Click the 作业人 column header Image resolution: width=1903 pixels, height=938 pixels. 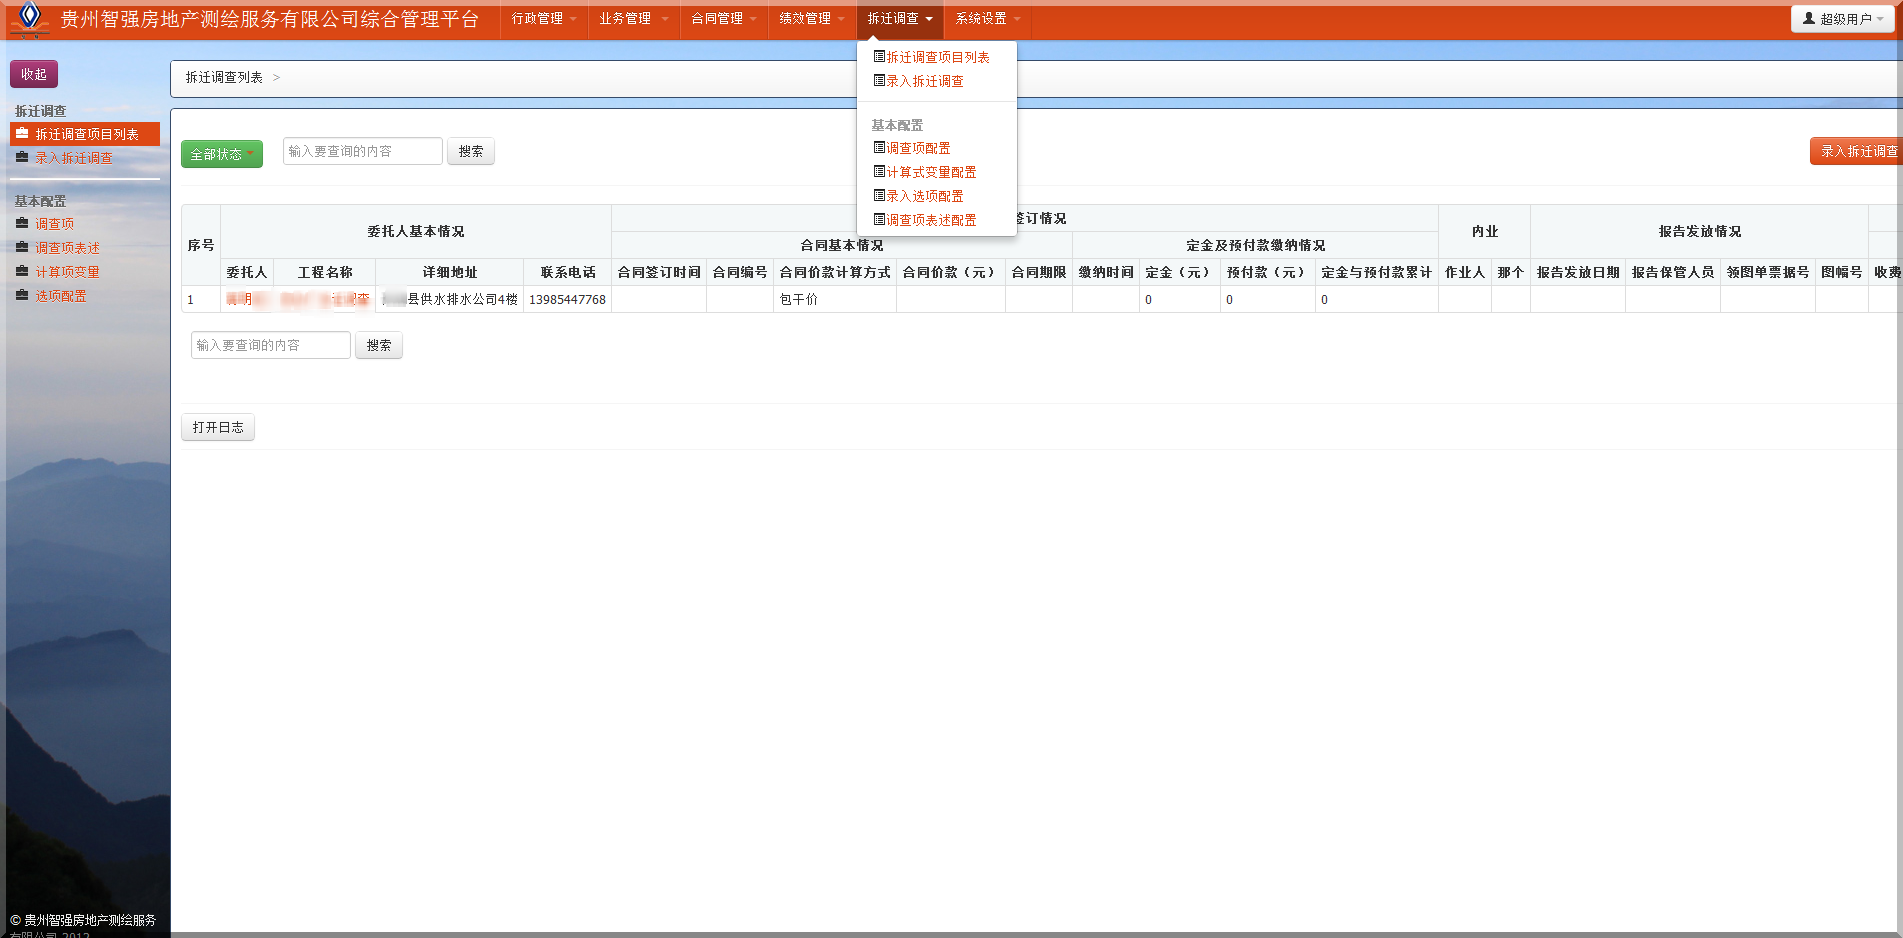point(1465,272)
